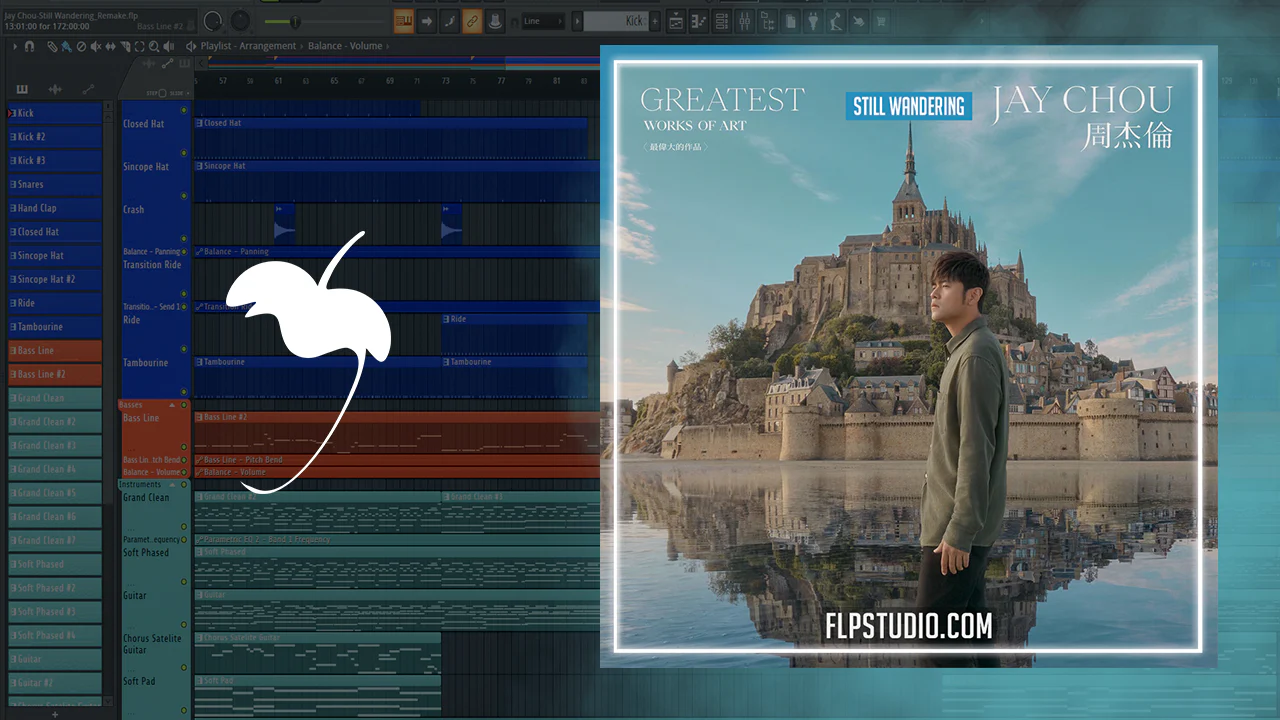The height and width of the screenshot is (720, 1280).
Task: Mute the Soft Phased playlist track
Action: coord(184,582)
